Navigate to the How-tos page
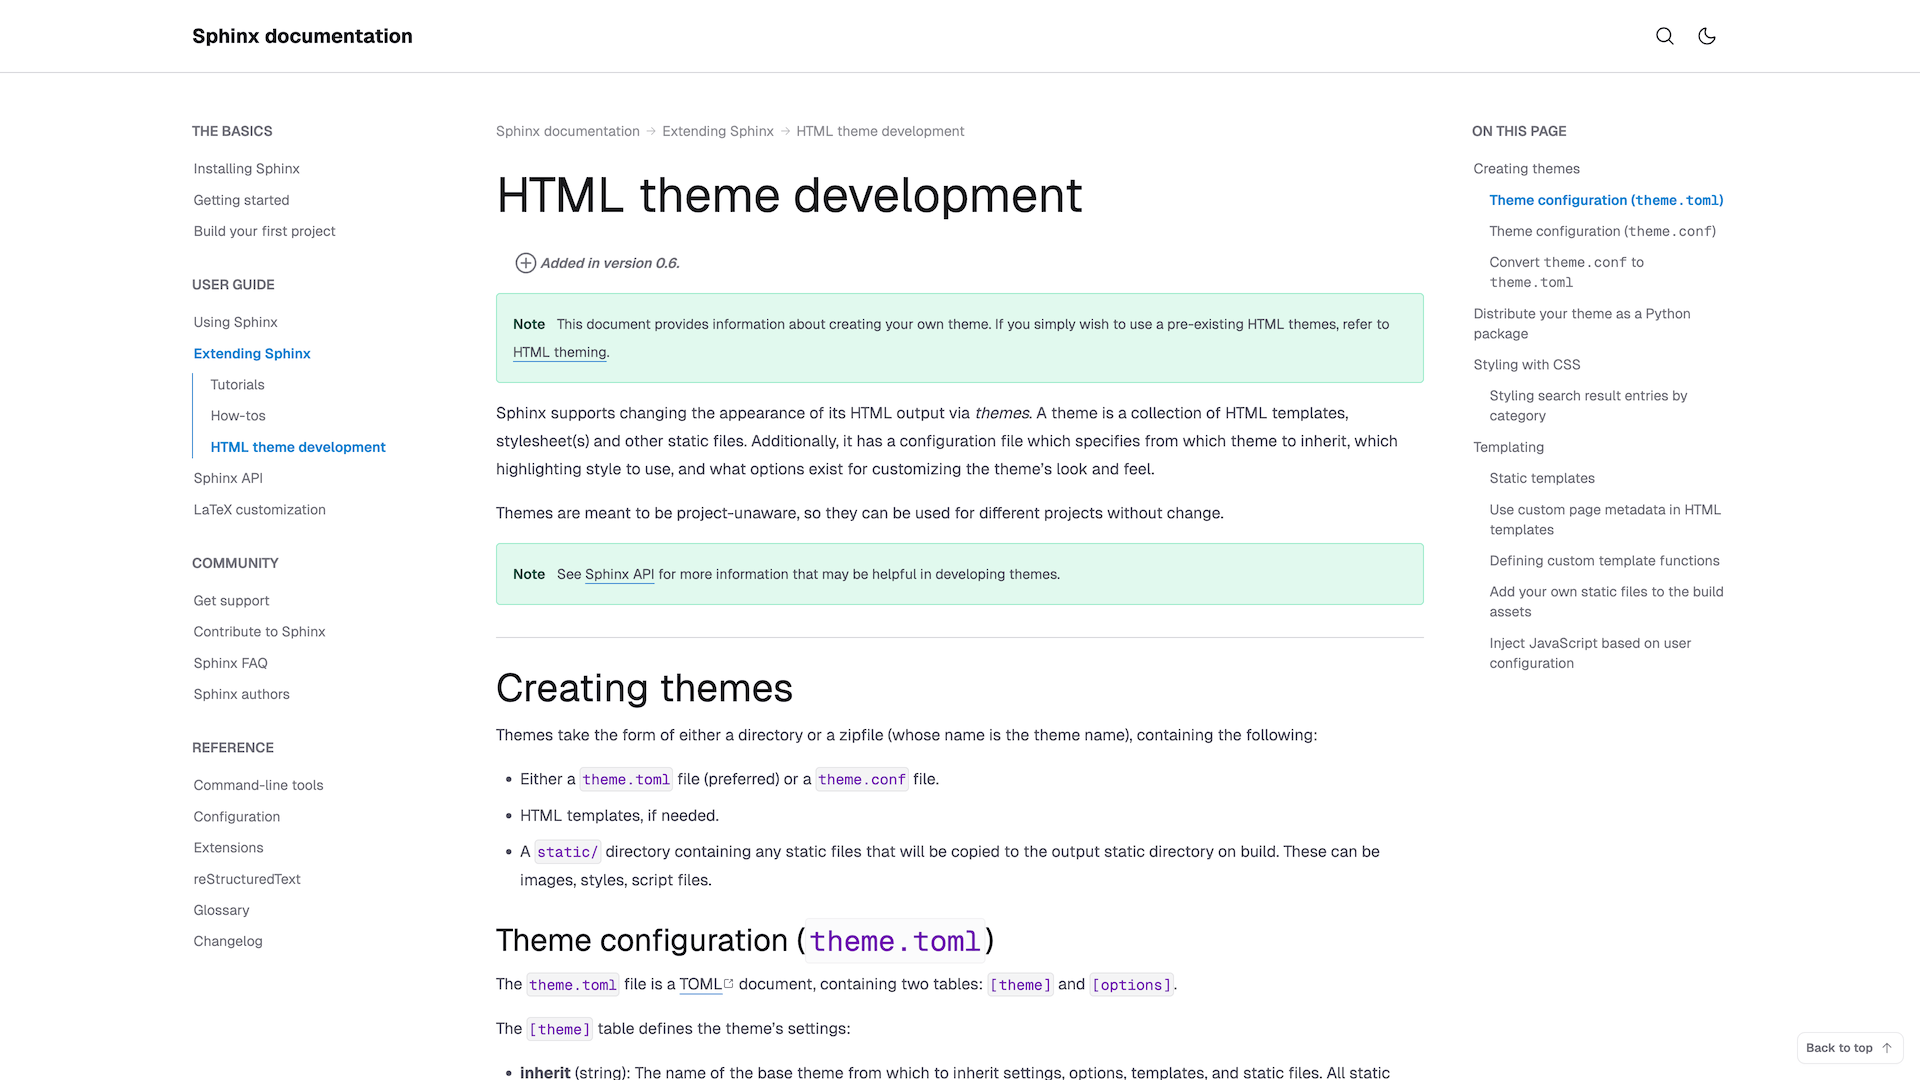Image resolution: width=1920 pixels, height=1080 pixels. click(x=237, y=415)
